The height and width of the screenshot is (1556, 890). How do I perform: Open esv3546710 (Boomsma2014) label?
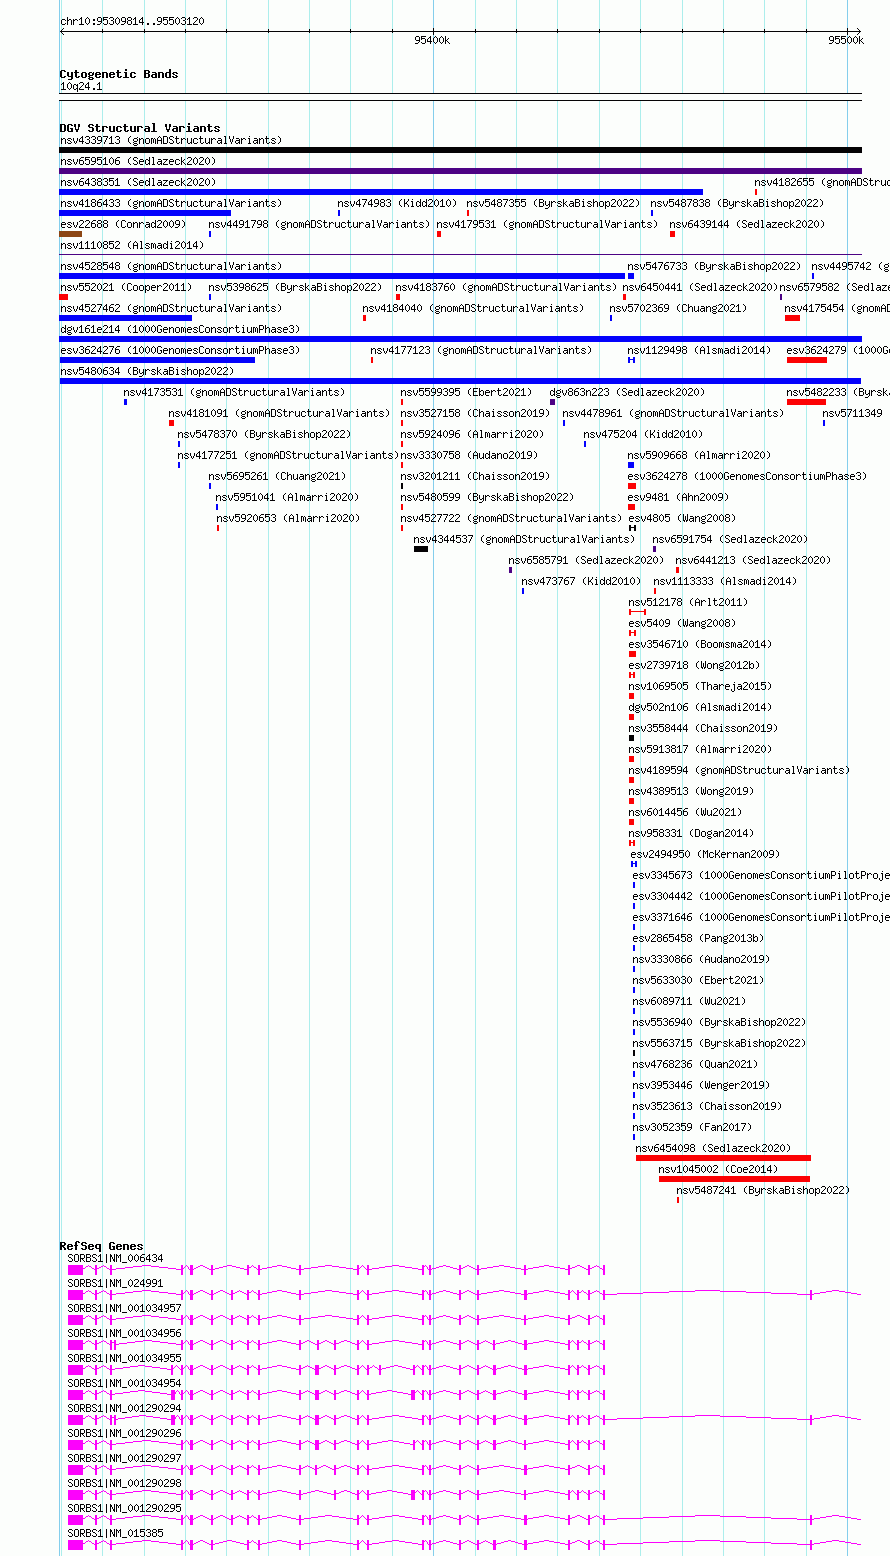click(700, 644)
